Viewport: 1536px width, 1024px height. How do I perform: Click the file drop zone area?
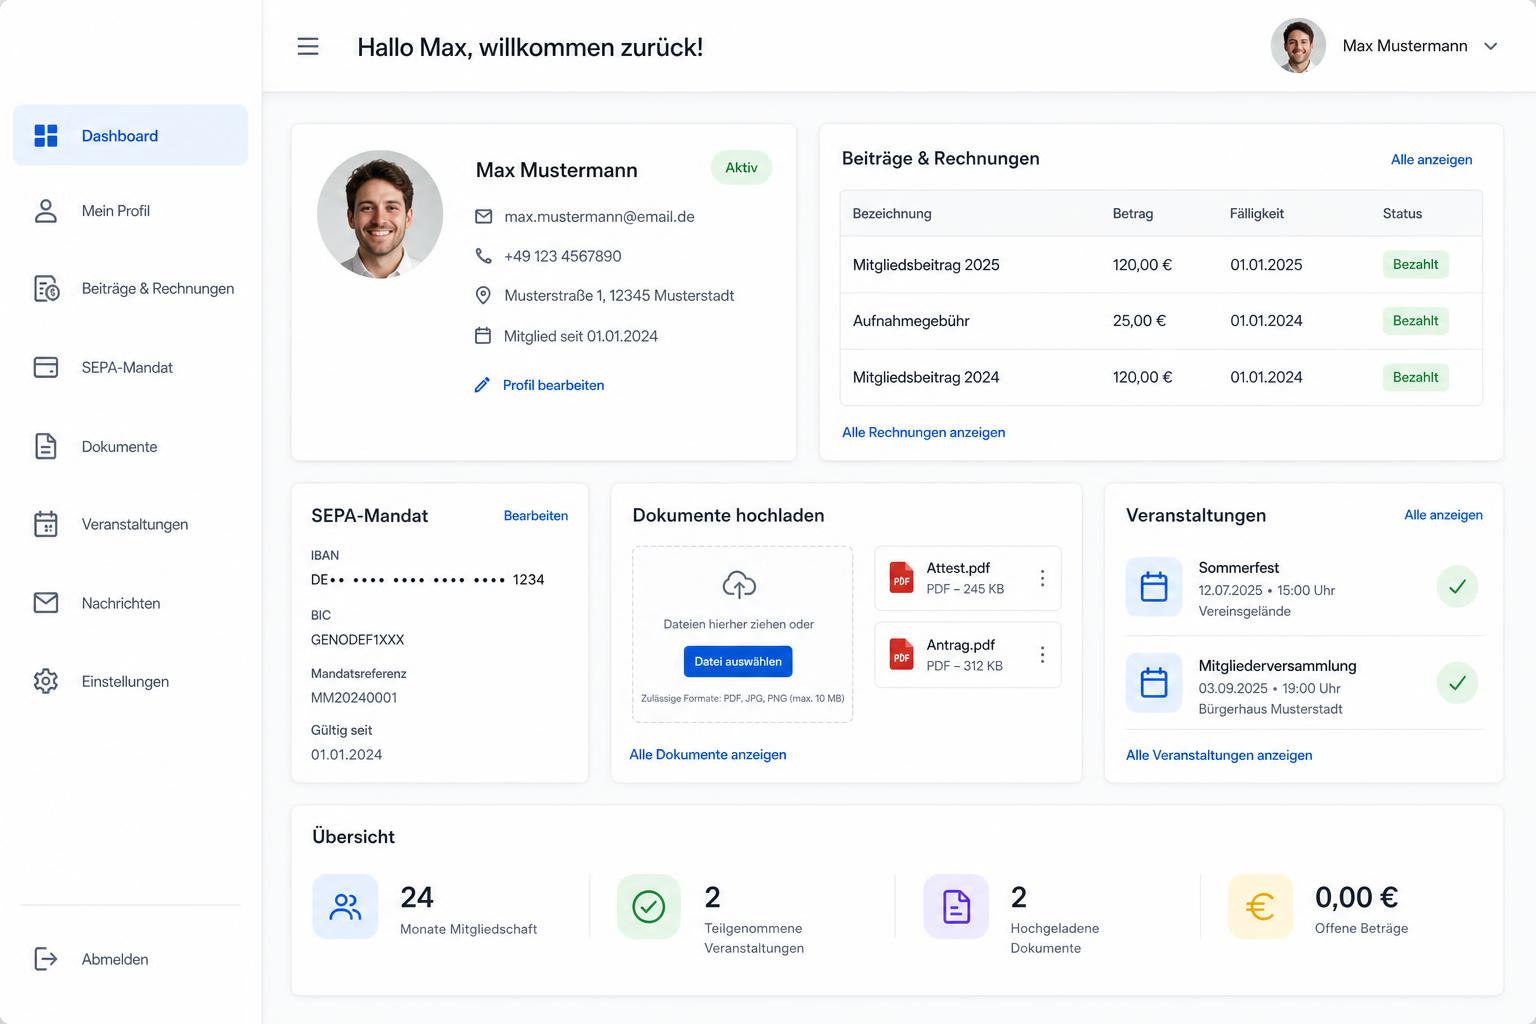(x=742, y=634)
